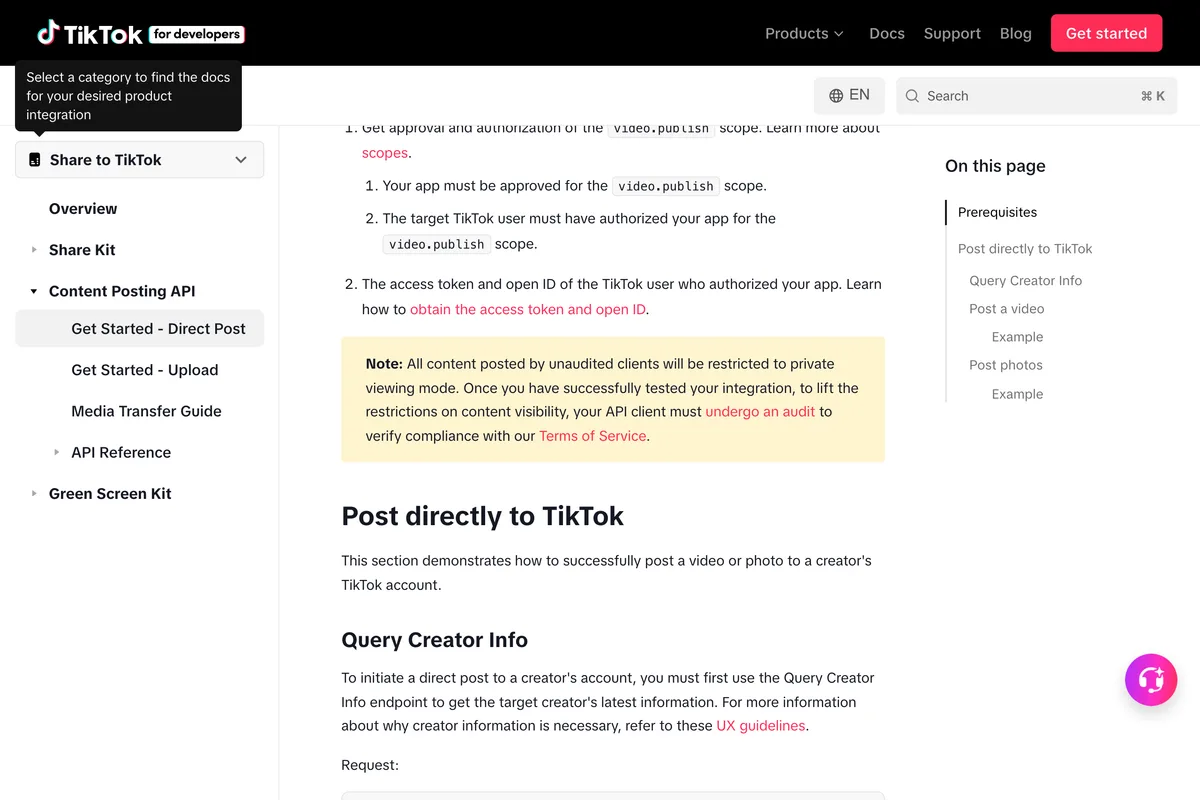The height and width of the screenshot is (800, 1200).
Task: Open the Terms of Service link
Action: pos(593,436)
